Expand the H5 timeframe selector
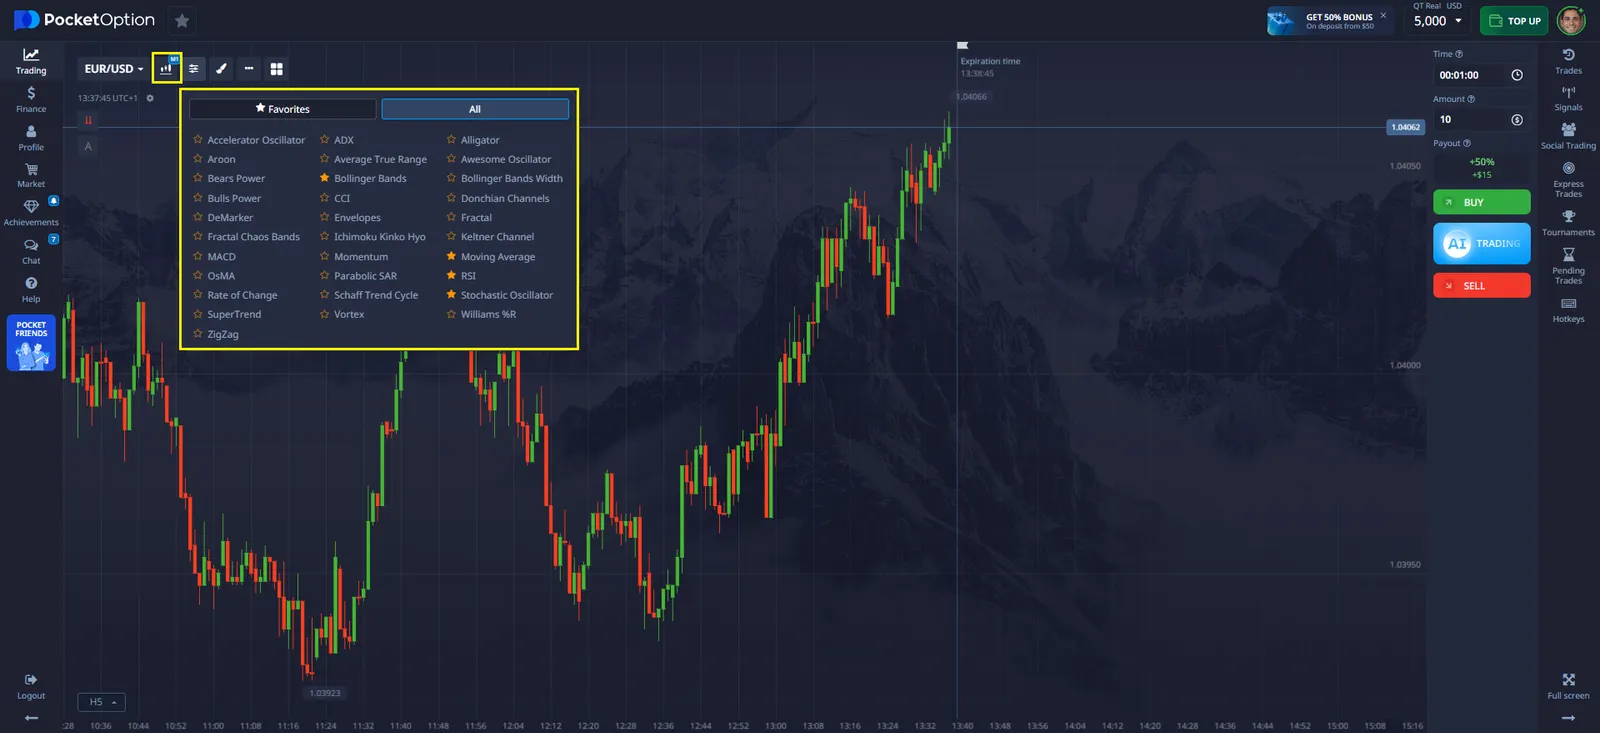 [x=103, y=702]
